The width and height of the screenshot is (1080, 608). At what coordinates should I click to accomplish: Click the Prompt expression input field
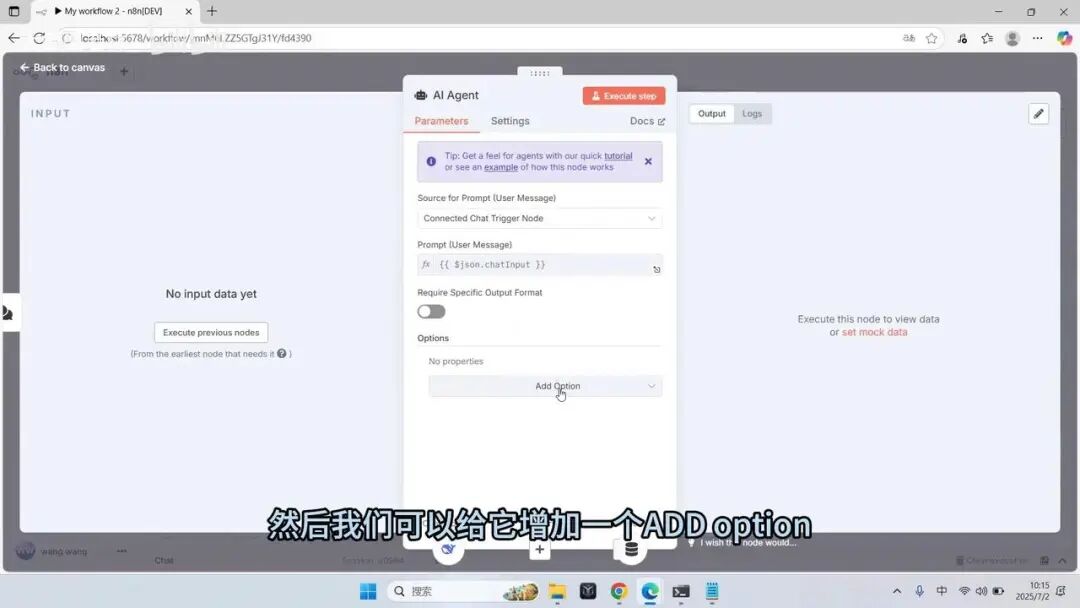pyautogui.click(x=539, y=264)
